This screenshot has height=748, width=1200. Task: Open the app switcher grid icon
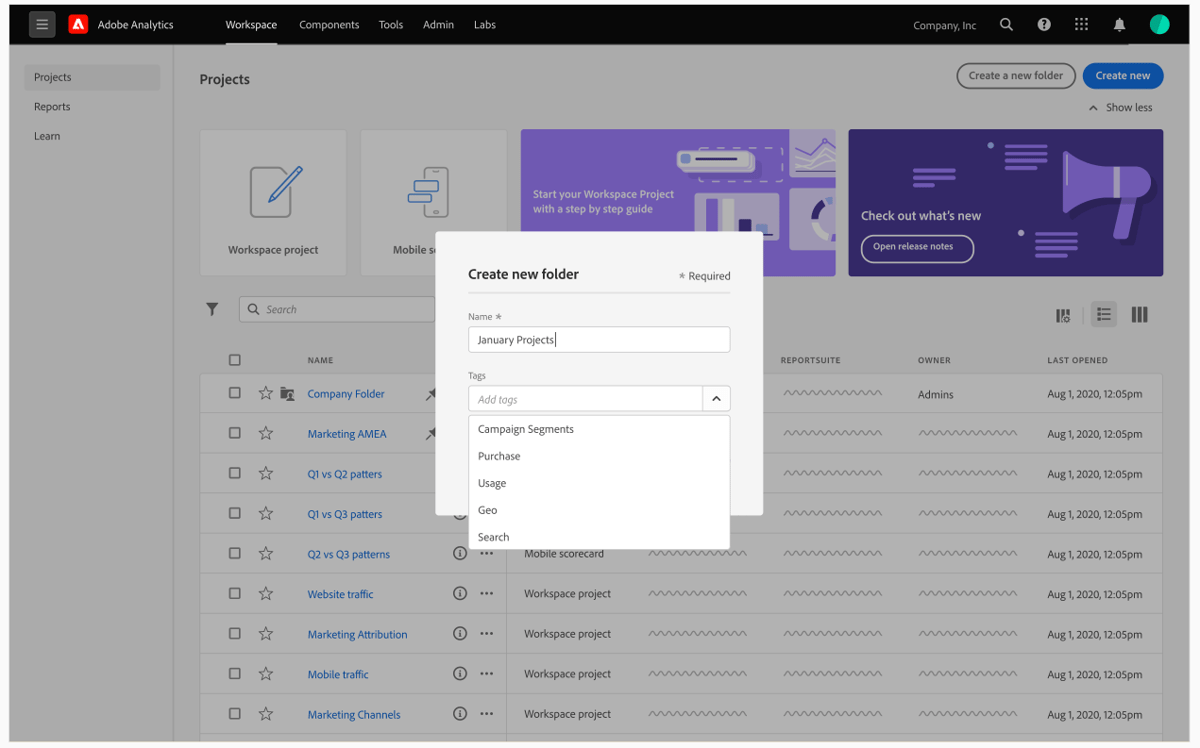[1081, 24]
